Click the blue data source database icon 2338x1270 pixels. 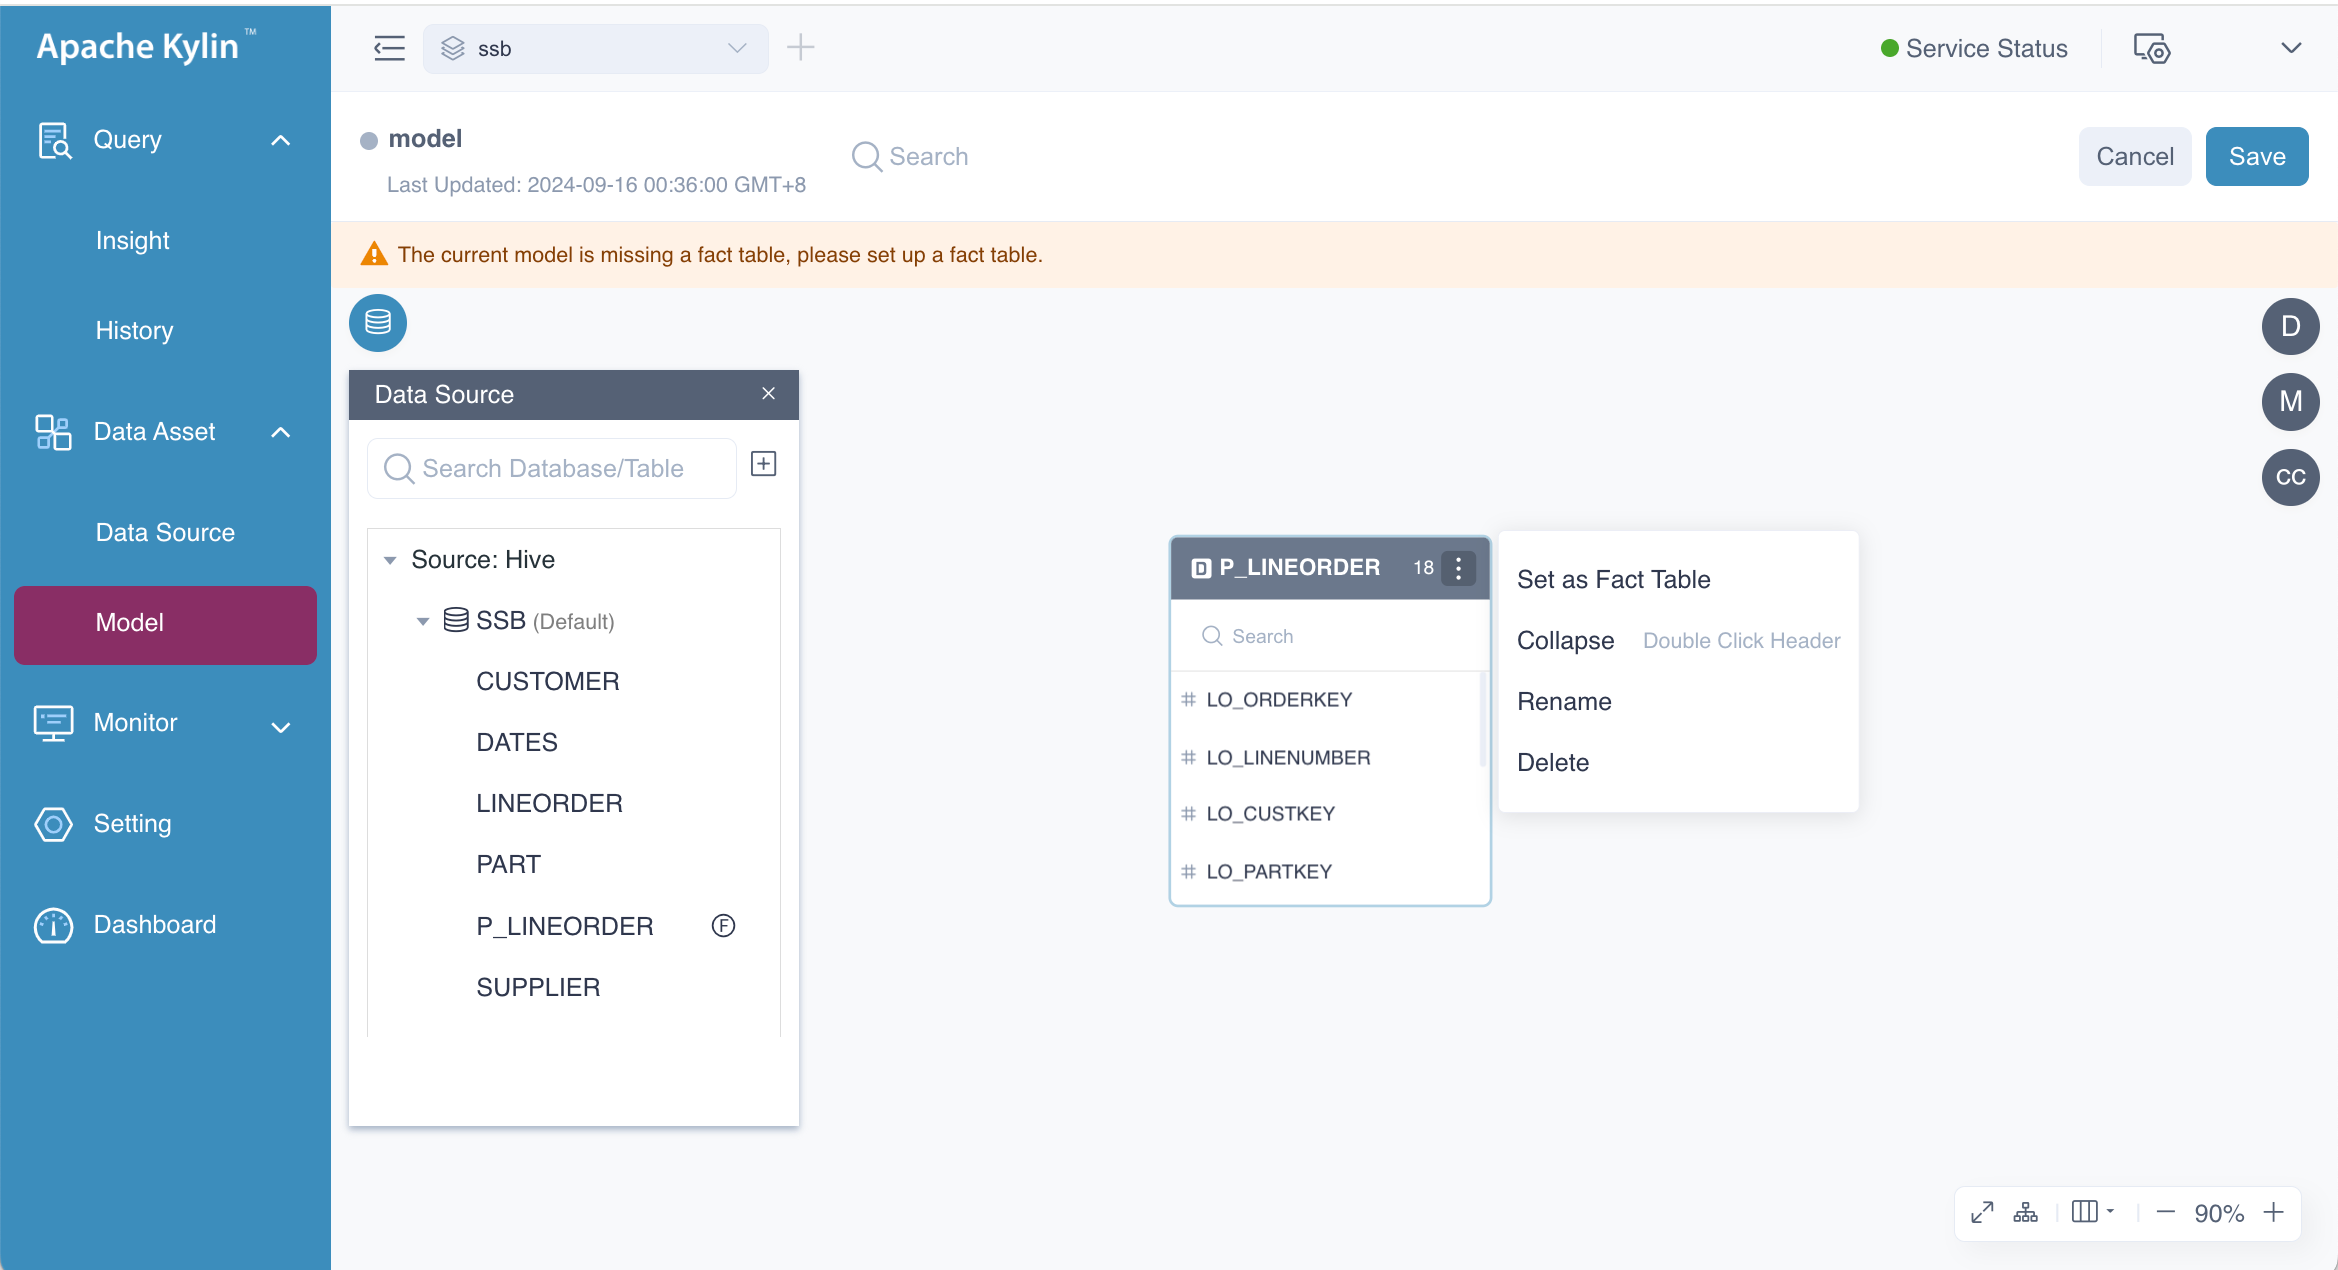click(377, 322)
